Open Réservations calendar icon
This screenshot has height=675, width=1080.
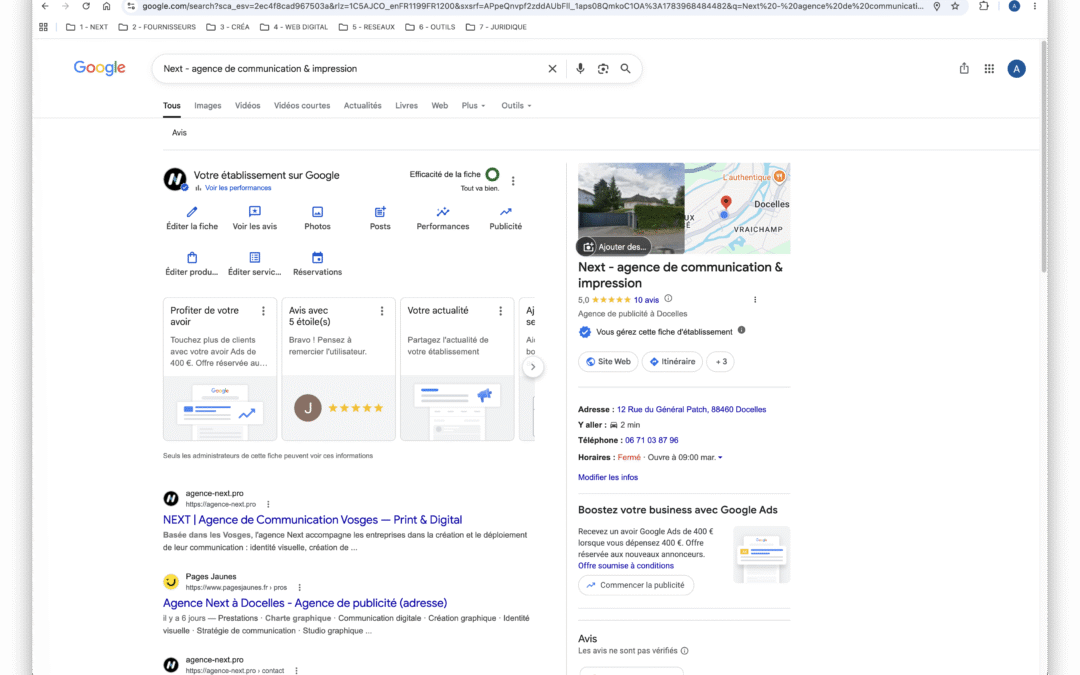(317, 258)
